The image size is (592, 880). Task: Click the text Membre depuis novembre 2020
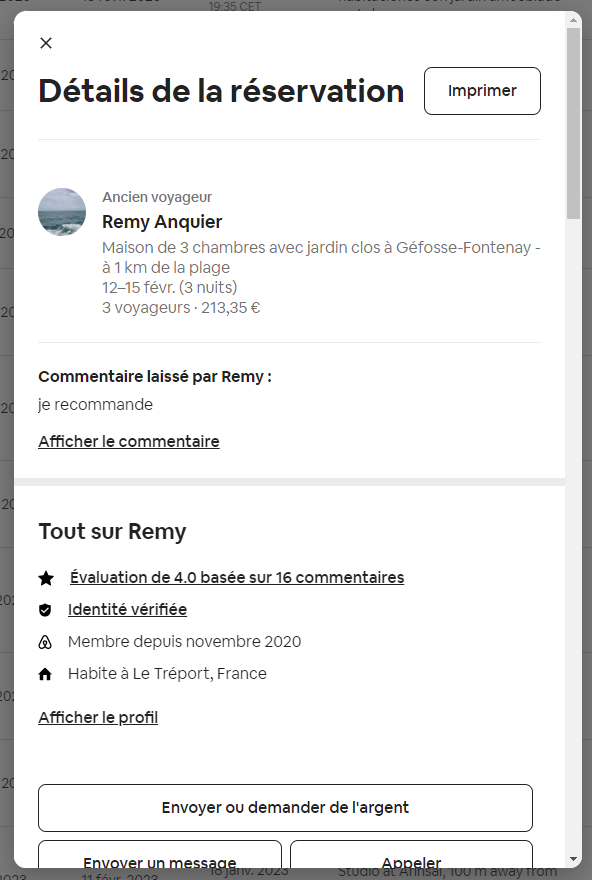[185, 641]
